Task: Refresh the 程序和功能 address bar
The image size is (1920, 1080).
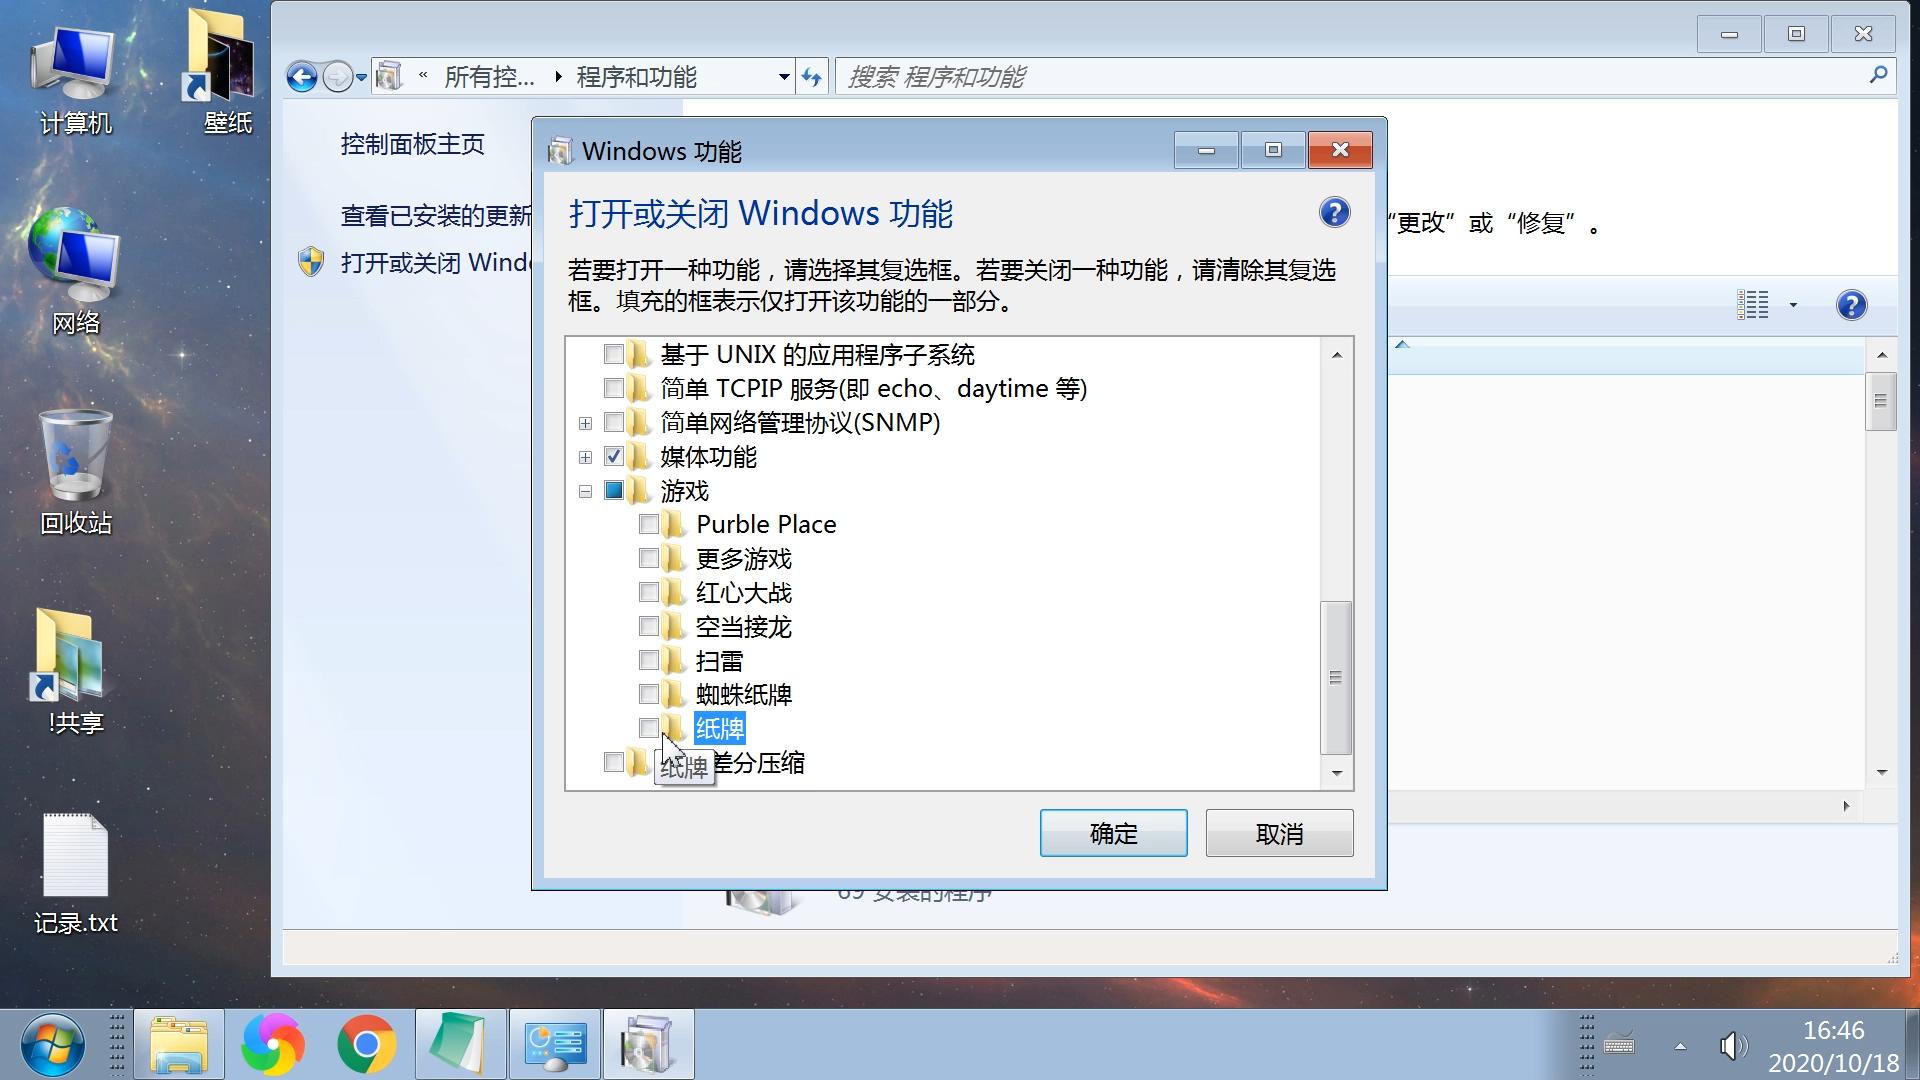Action: 812,77
